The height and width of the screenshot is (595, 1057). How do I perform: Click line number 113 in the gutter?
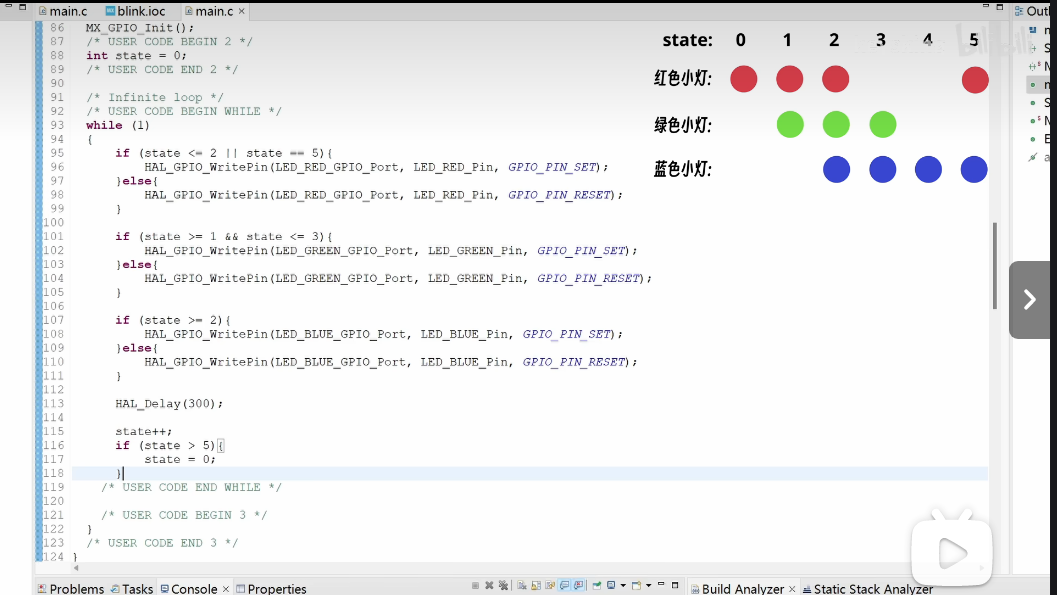(x=54, y=404)
